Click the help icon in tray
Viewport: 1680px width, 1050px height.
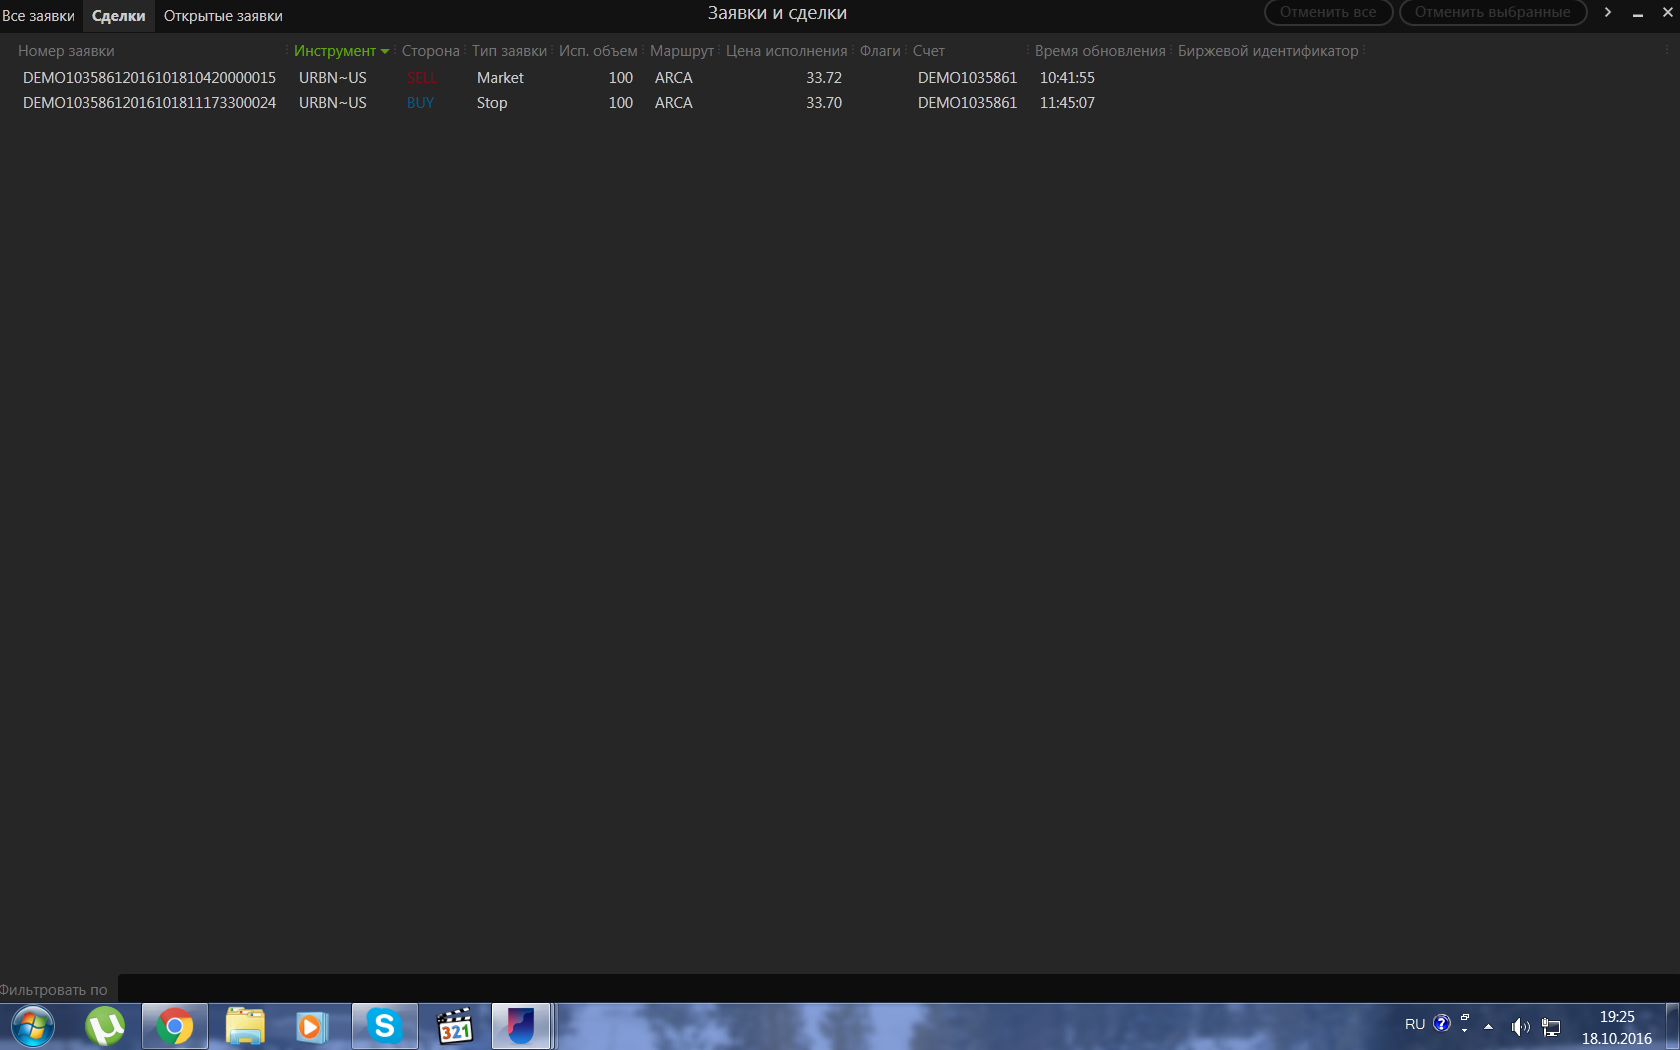coord(1441,1023)
